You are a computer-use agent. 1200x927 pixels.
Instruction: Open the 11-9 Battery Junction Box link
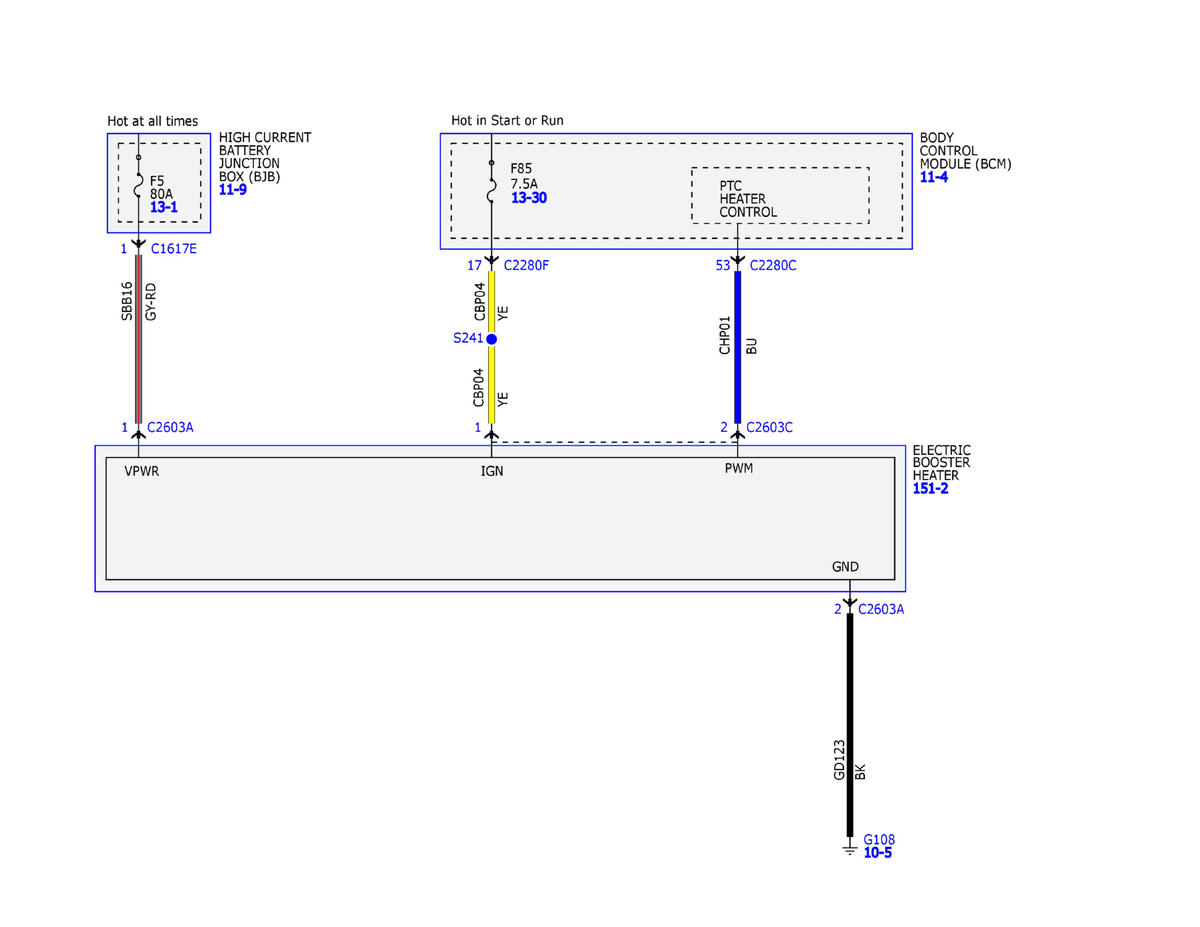click(x=232, y=189)
